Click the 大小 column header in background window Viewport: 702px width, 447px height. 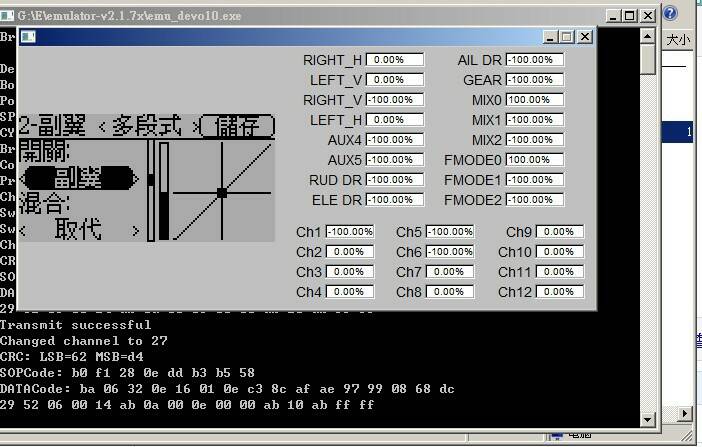(678, 40)
